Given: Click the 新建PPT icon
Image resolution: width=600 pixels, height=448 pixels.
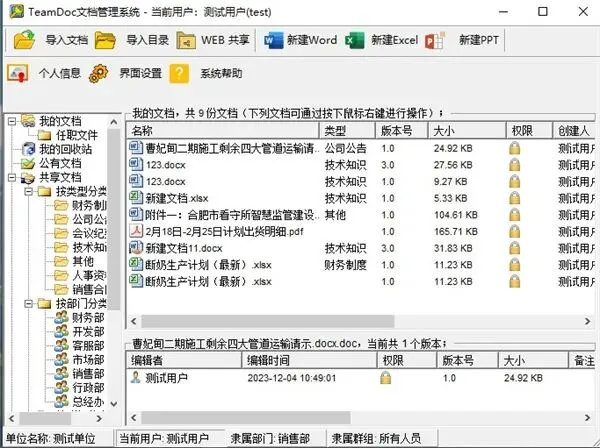Looking at the screenshot, I should (x=435, y=40).
